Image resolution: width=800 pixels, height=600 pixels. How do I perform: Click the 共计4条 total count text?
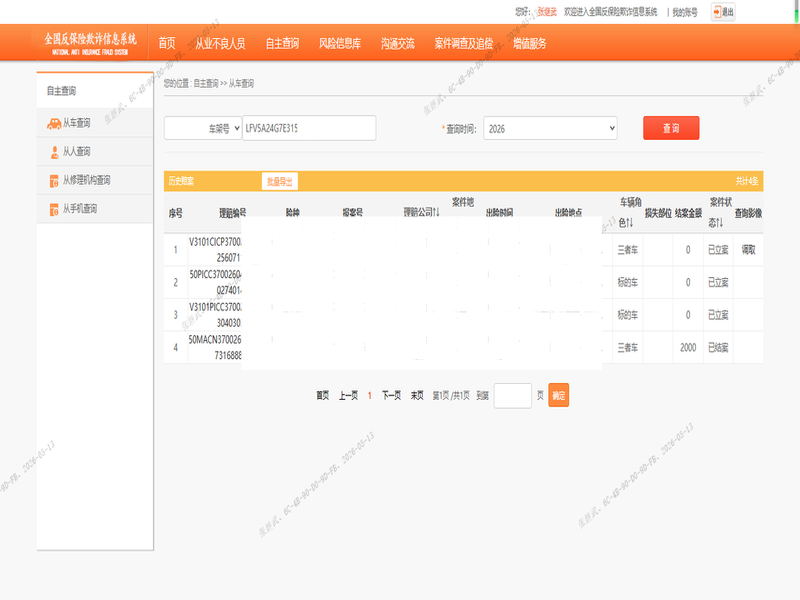746,181
